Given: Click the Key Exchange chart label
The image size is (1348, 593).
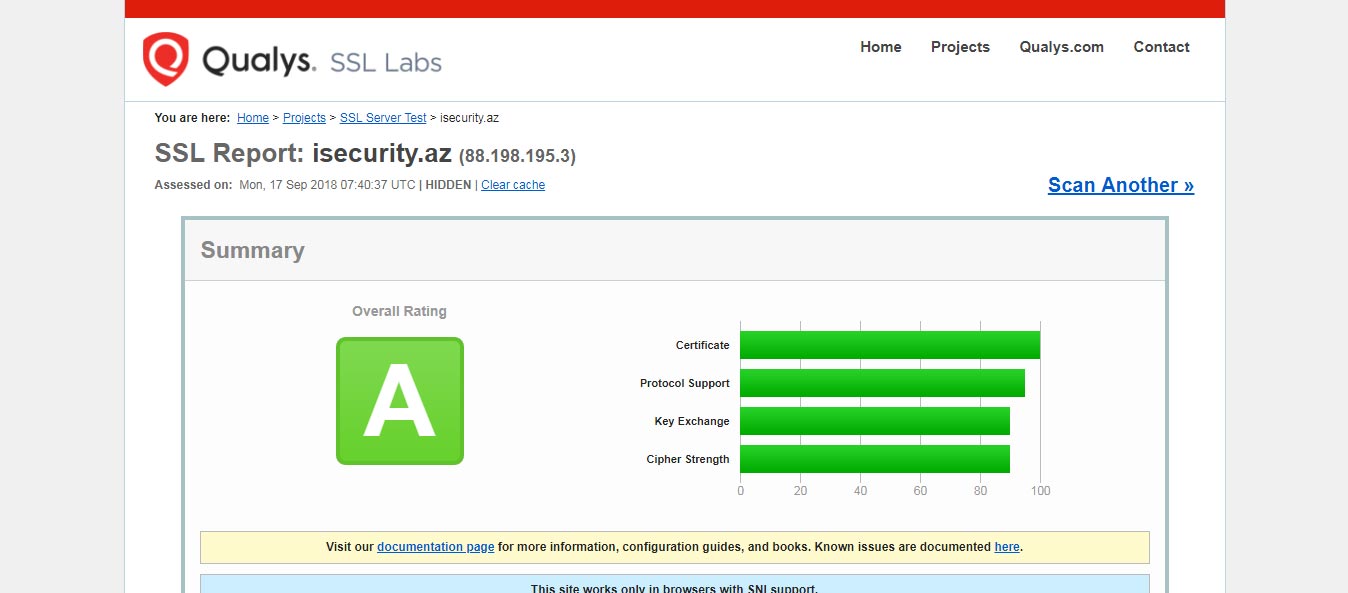Looking at the screenshot, I should [x=692, y=421].
